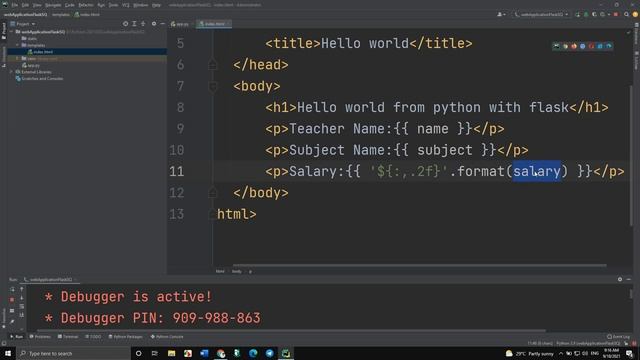
Task: Open the Edit menu
Action: coord(25,5)
